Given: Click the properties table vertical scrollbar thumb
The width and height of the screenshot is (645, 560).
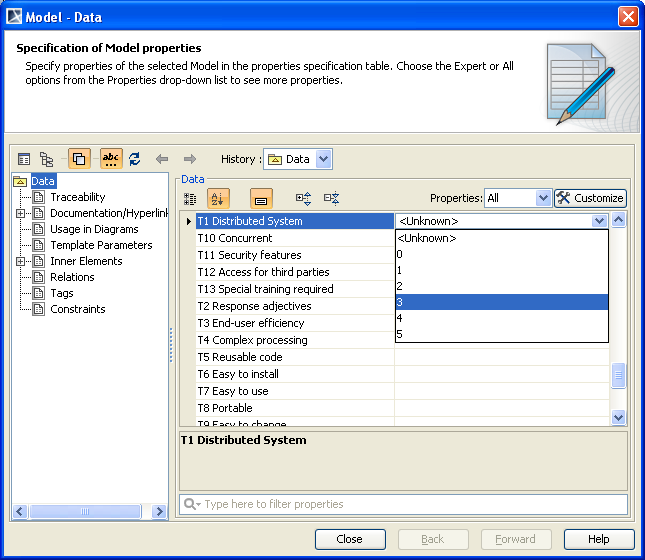Looking at the screenshot, I should [618, 376].
